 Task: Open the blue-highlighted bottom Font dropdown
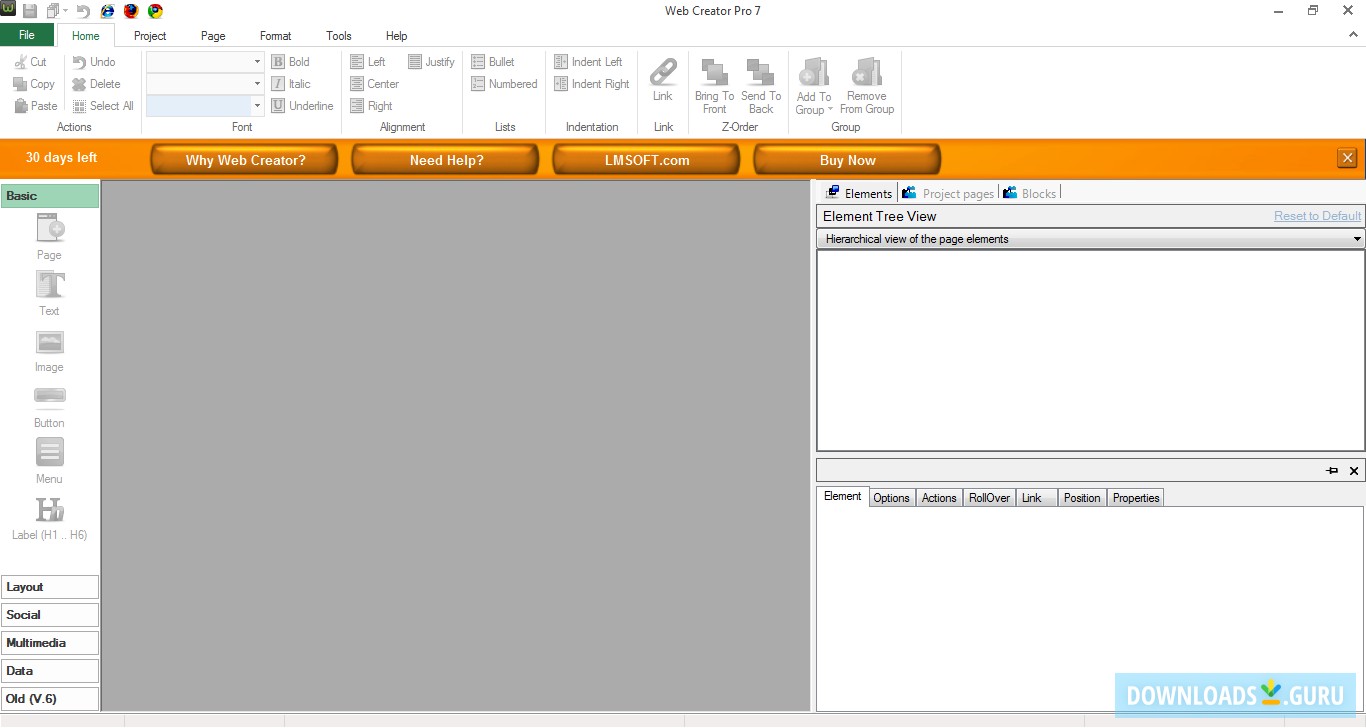pos(257,106)
